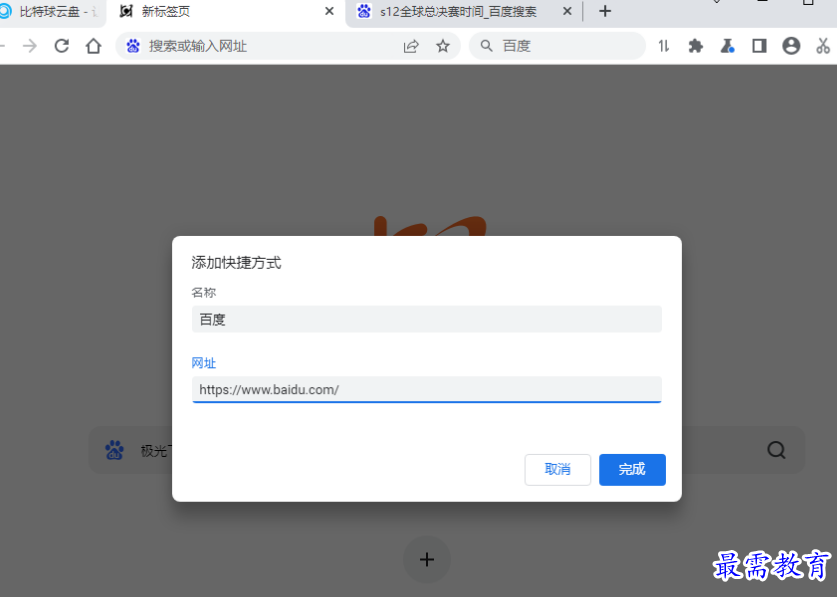This screenshot has height=597, width=837.
Task: Open a new tab with plus button
Action: (x=605, y=11)
